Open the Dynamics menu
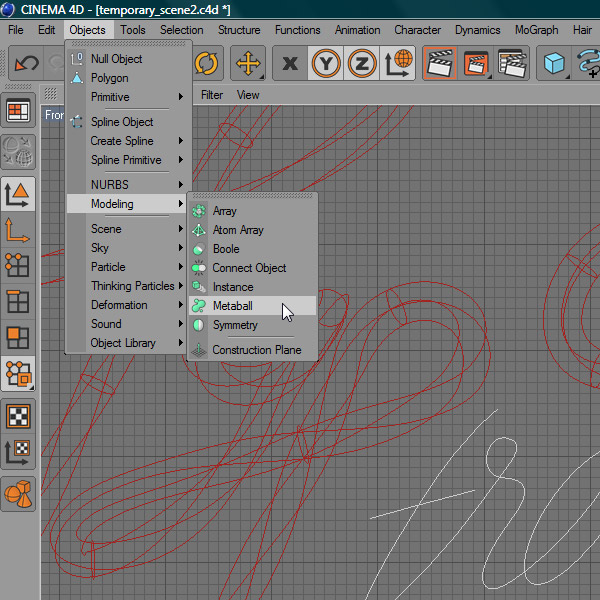600x600 pixels. point(477,30)
